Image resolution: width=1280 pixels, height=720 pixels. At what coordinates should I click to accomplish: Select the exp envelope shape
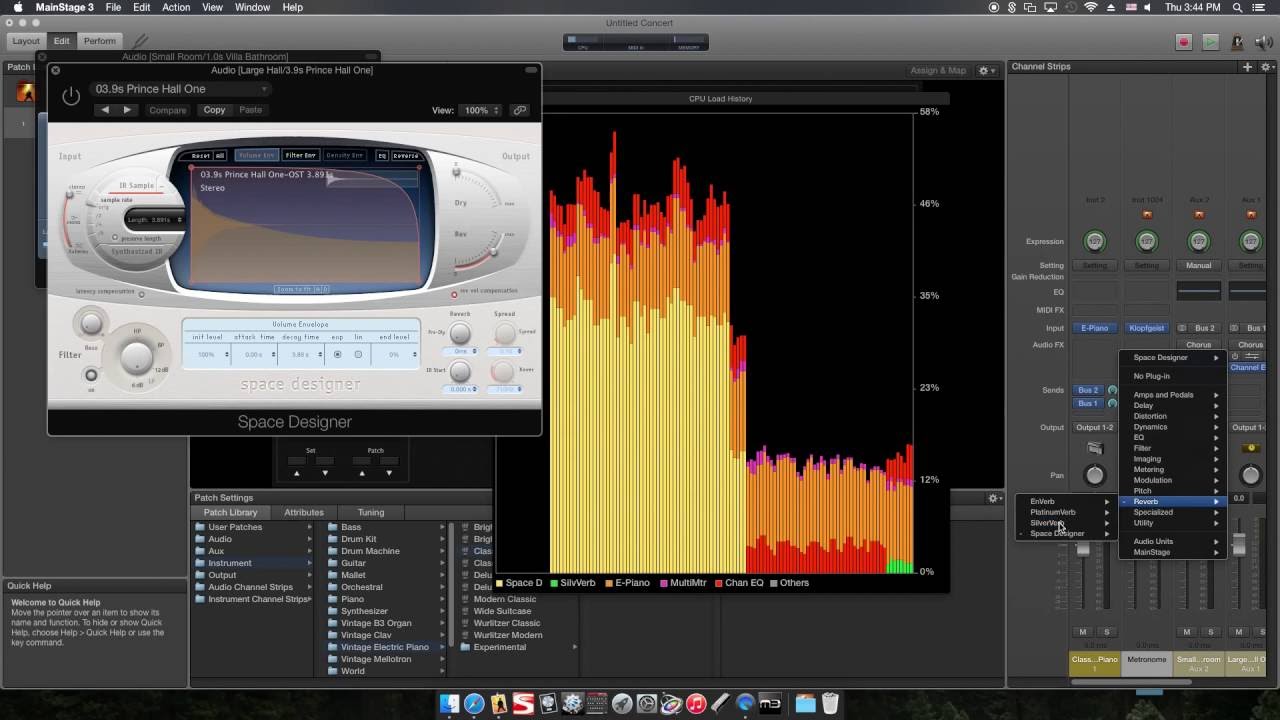[x=337, y=354]
